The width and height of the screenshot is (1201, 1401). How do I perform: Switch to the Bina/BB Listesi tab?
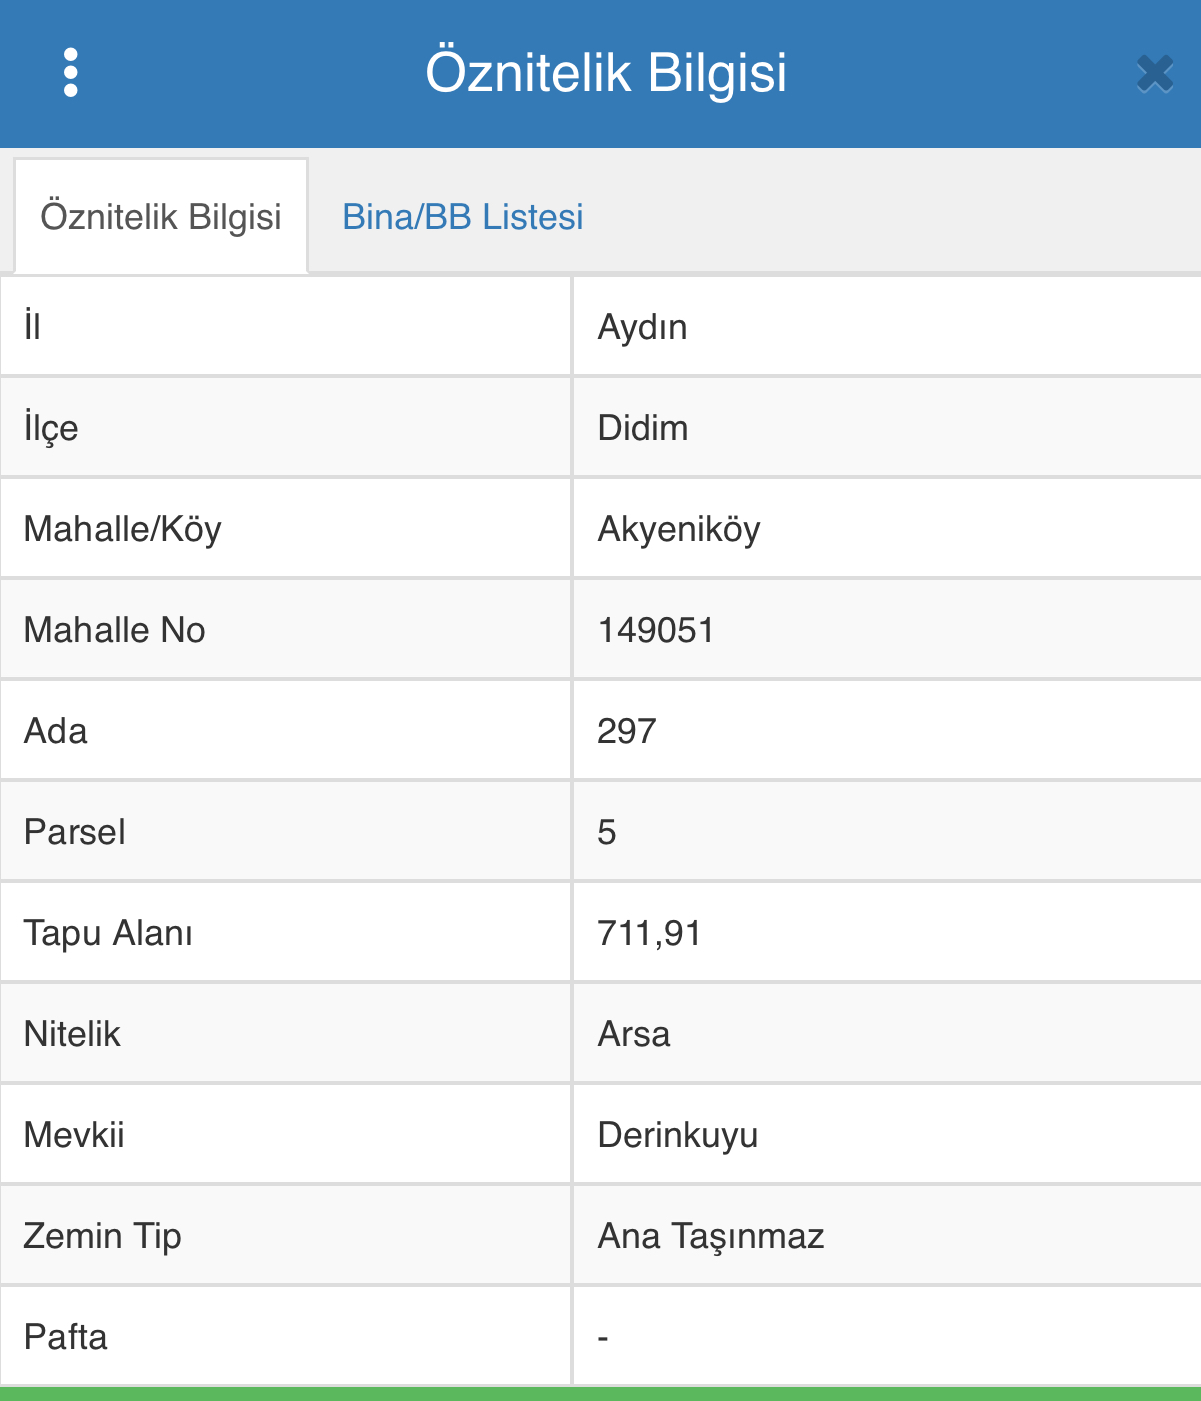[462, 217]
